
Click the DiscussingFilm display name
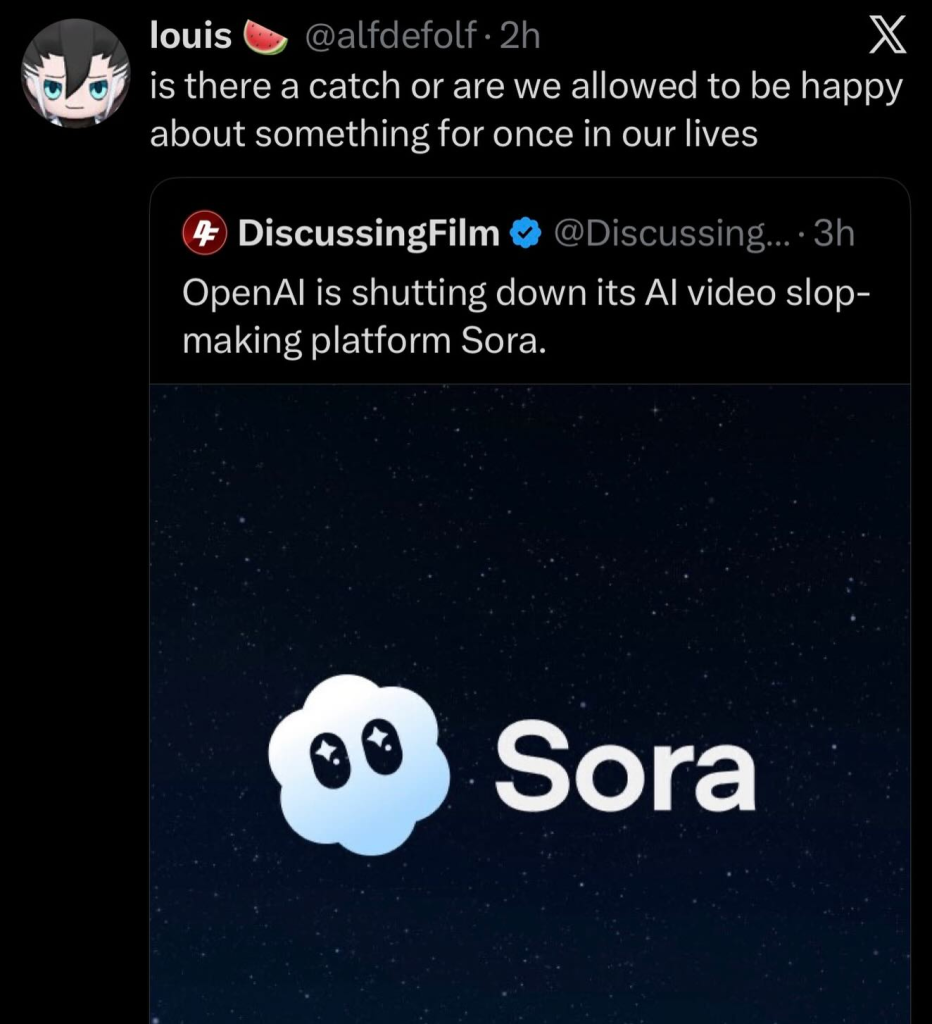coord(368,233)
